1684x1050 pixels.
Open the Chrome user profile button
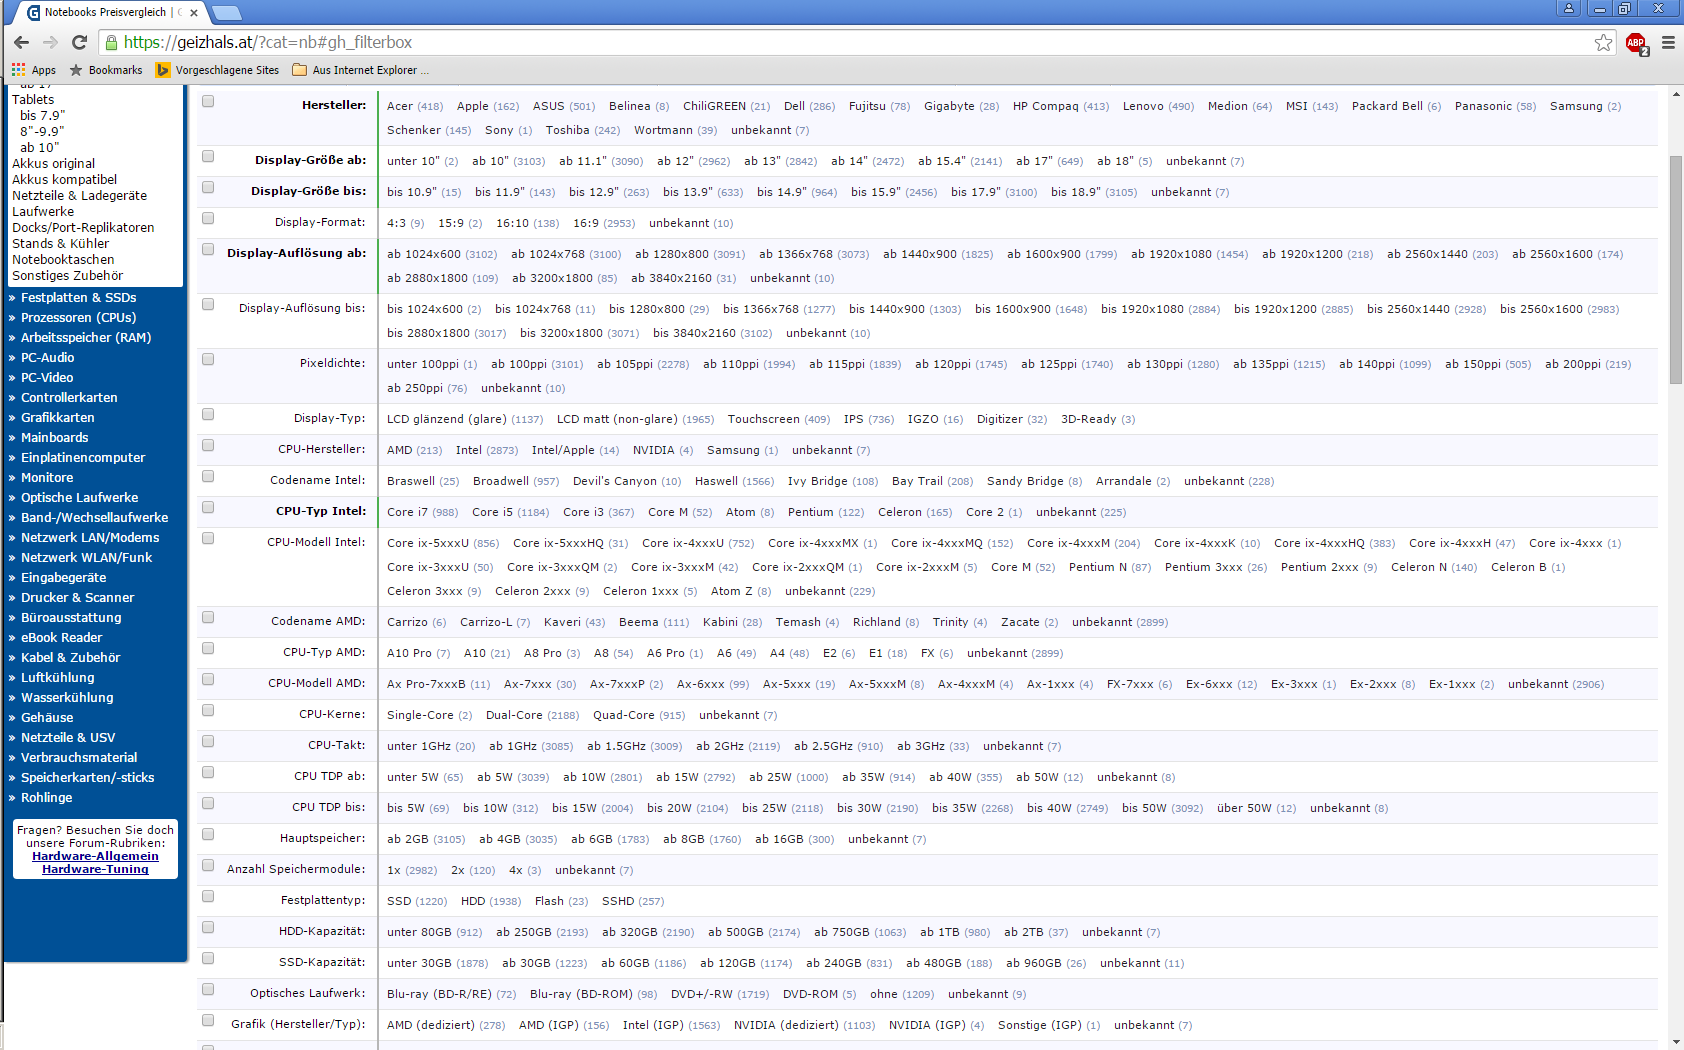[1568, 8]
